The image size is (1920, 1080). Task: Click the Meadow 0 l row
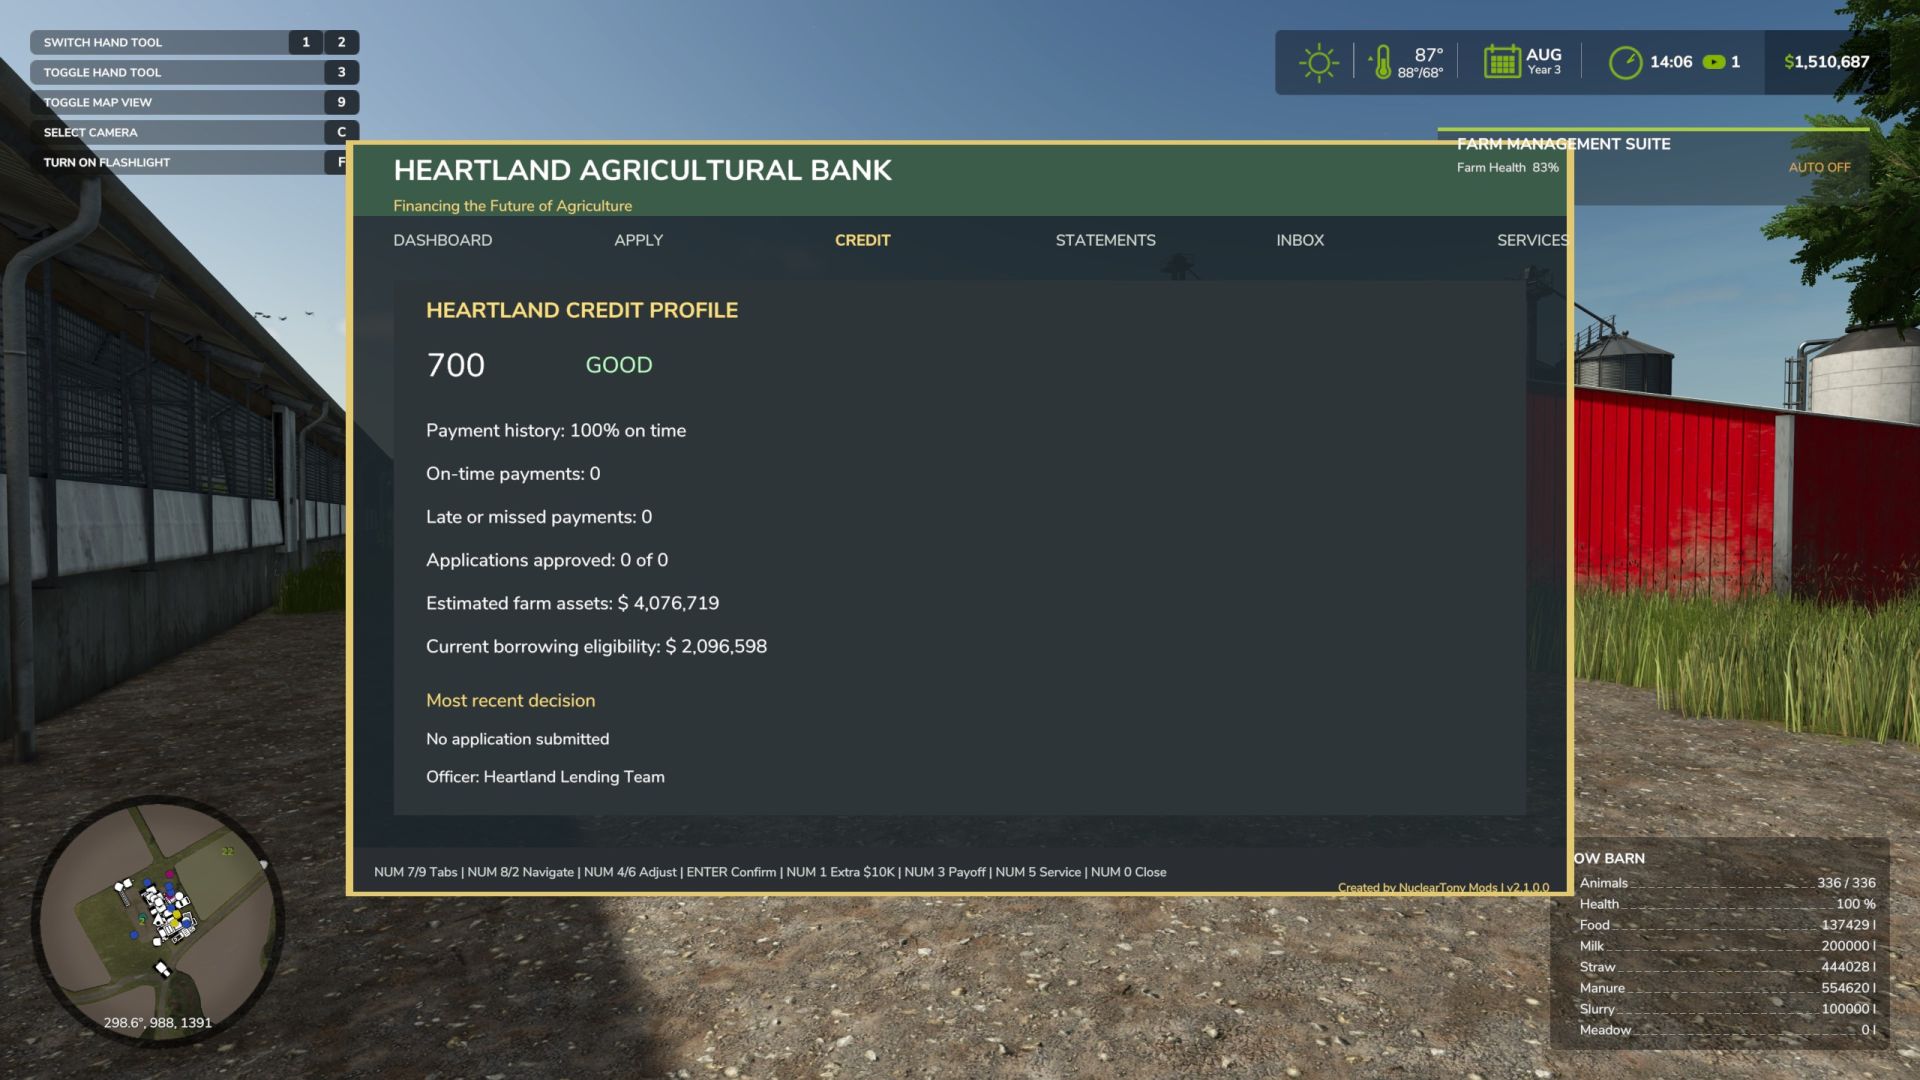click(1727, 1030)
